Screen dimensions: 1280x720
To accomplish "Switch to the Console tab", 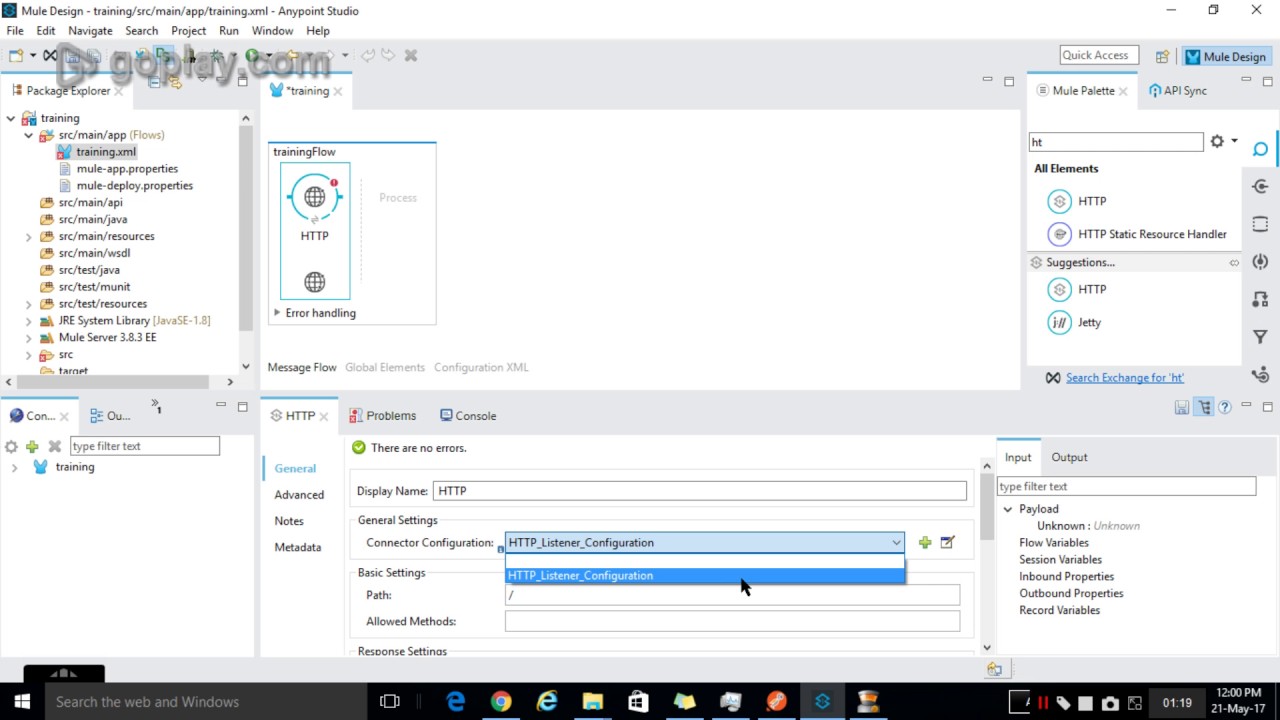I will pos(467,416).
